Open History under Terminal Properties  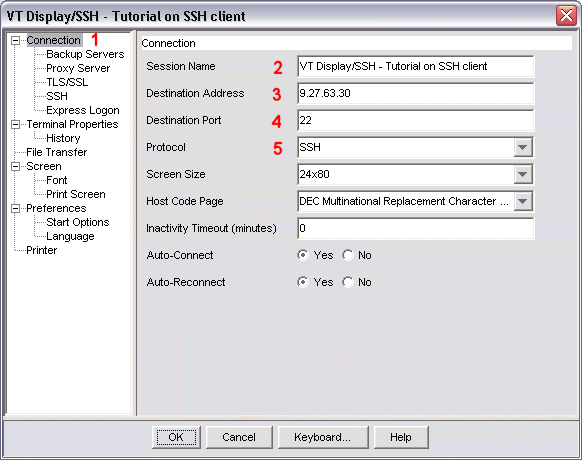tap(63, 138)
